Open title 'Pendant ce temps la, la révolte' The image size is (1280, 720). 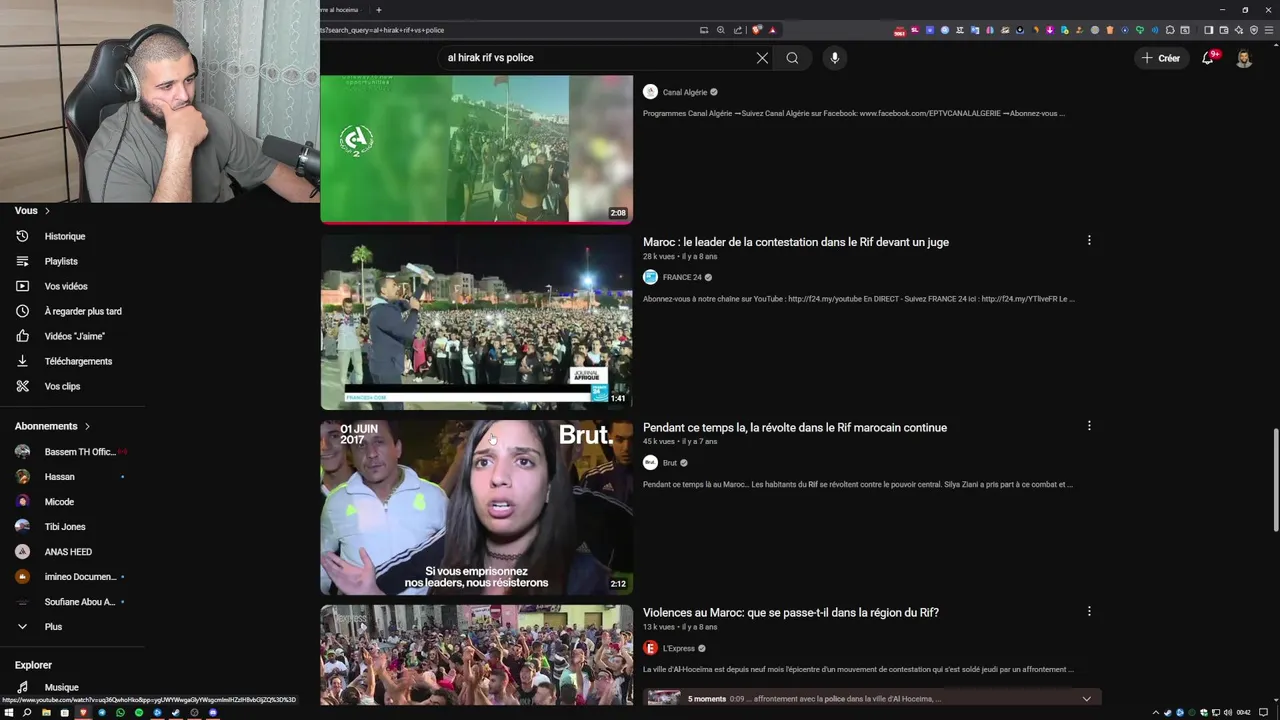pos(795,427)
